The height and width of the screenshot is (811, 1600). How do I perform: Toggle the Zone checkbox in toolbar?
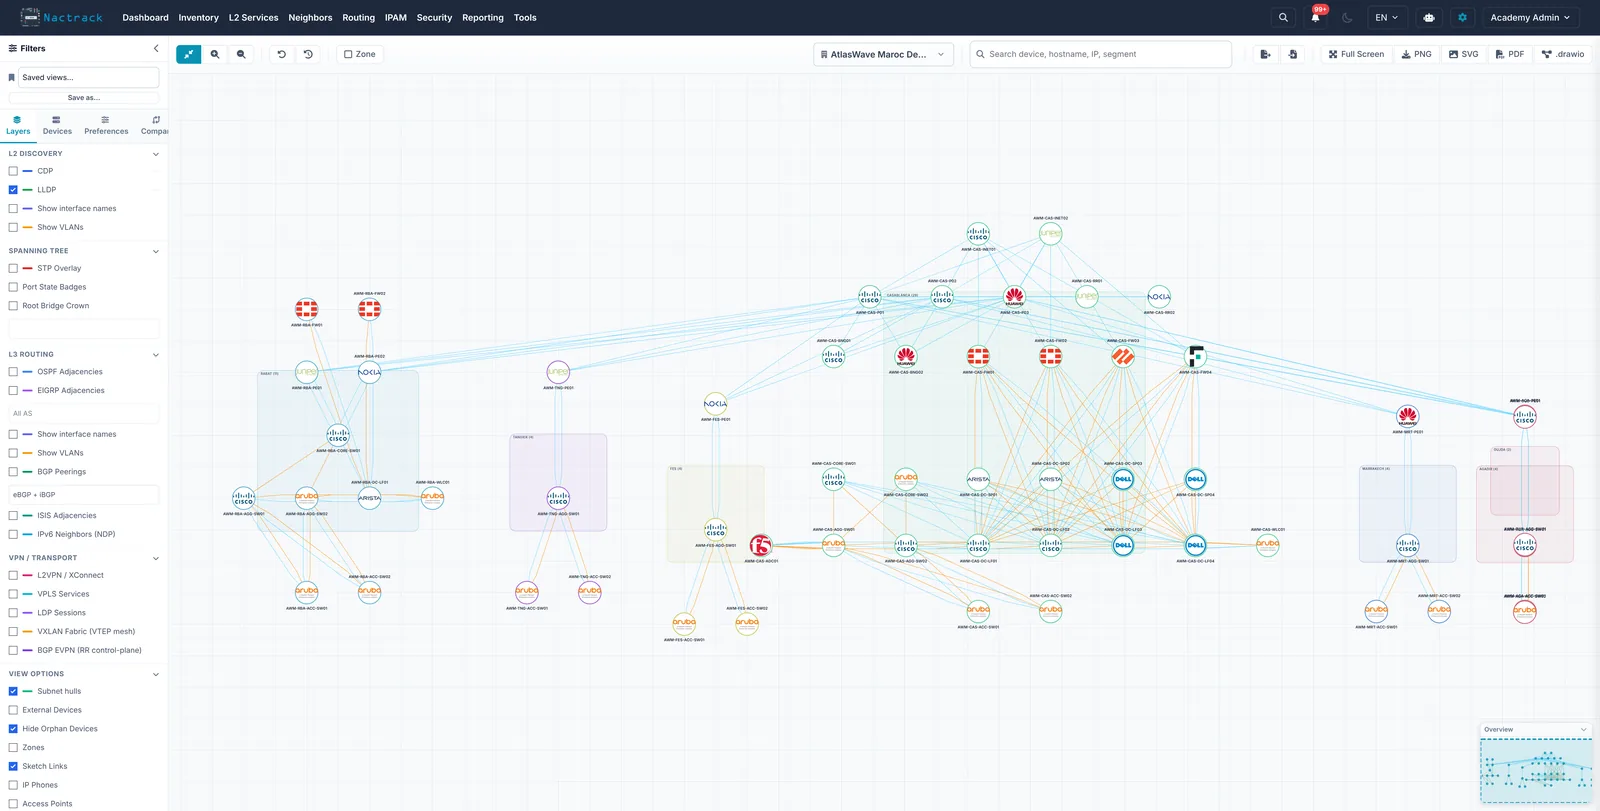(348, 54)
